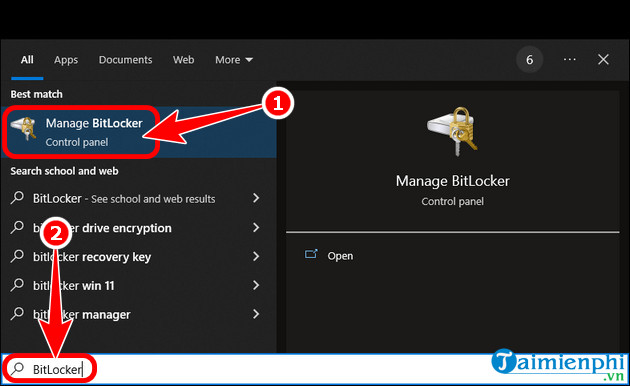Screen dimensions: 630x386
Task: Expand arrow for BitLocker web results
Action: (256, 198)
